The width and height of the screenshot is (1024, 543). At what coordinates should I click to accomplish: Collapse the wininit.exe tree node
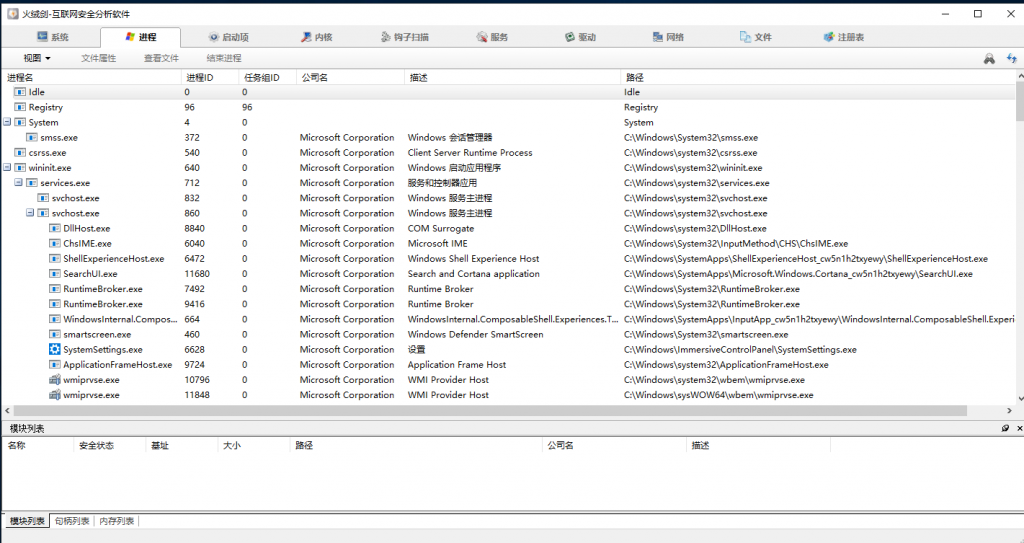[x=7, y=167]
